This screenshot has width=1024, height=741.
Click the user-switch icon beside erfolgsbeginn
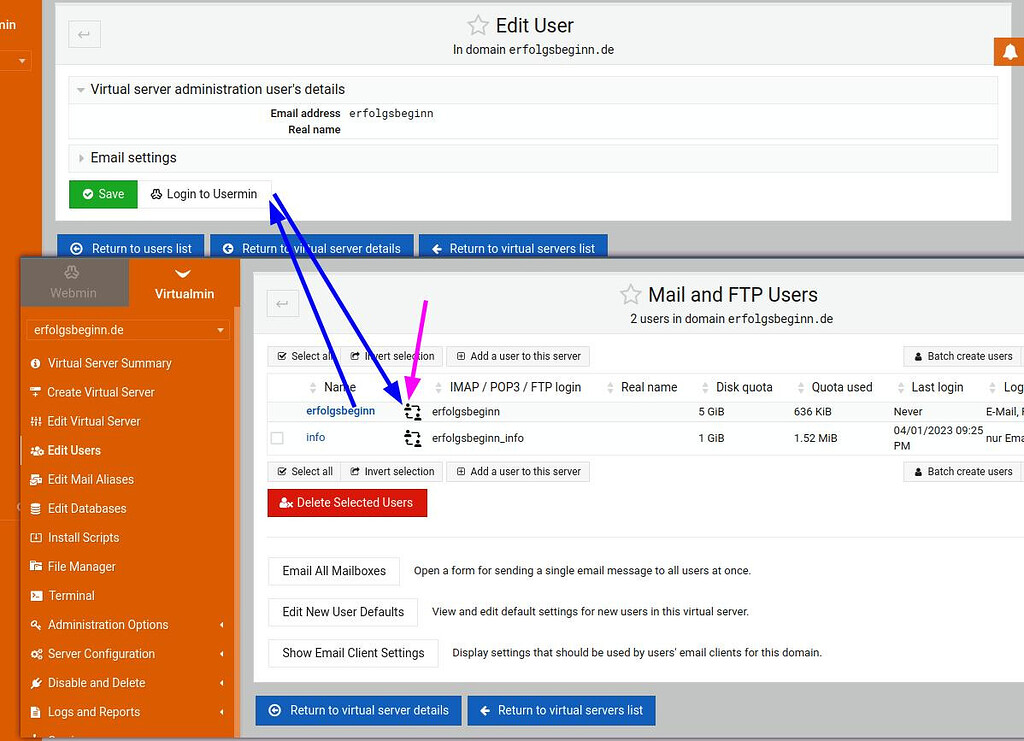coord(412,411)
